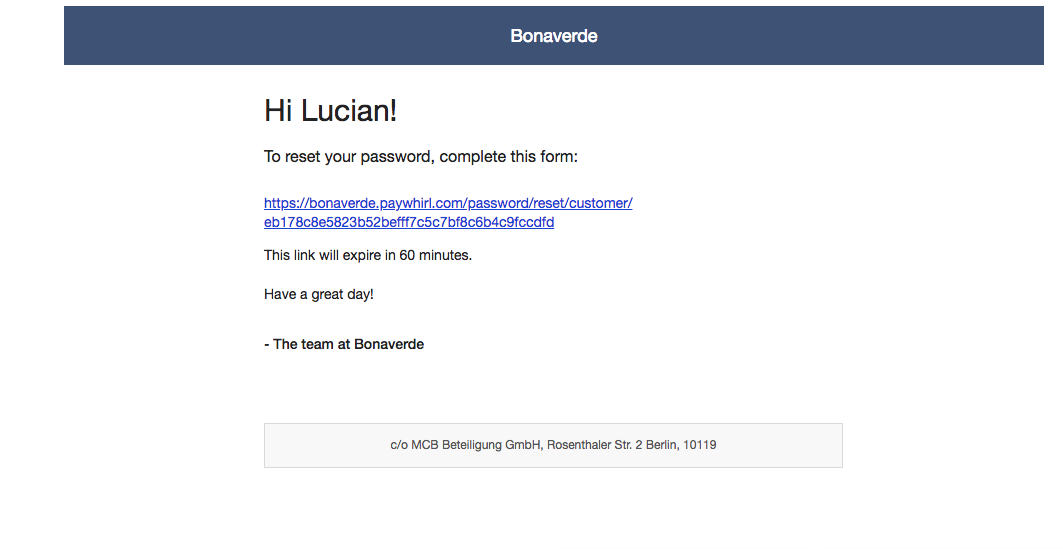Click the 'c/o' prefix in the footer address

(x=399, y=445)
